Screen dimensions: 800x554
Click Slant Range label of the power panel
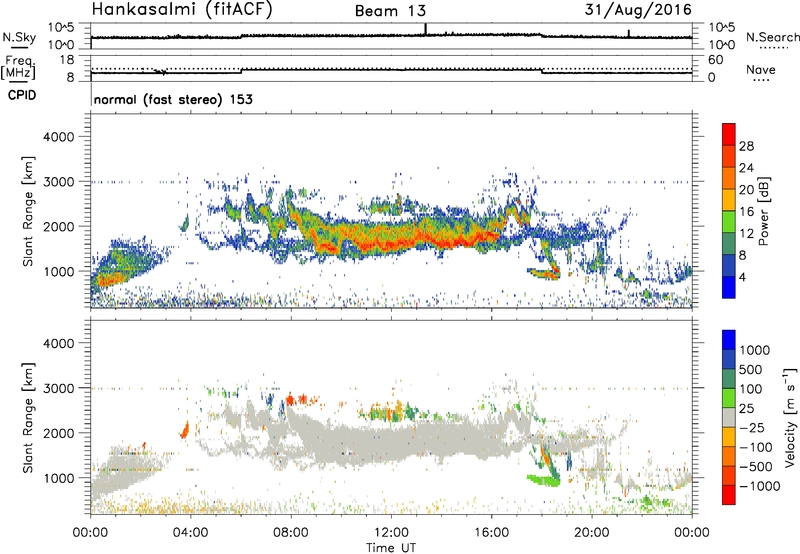pyautogui.click(x=28, y=211)
